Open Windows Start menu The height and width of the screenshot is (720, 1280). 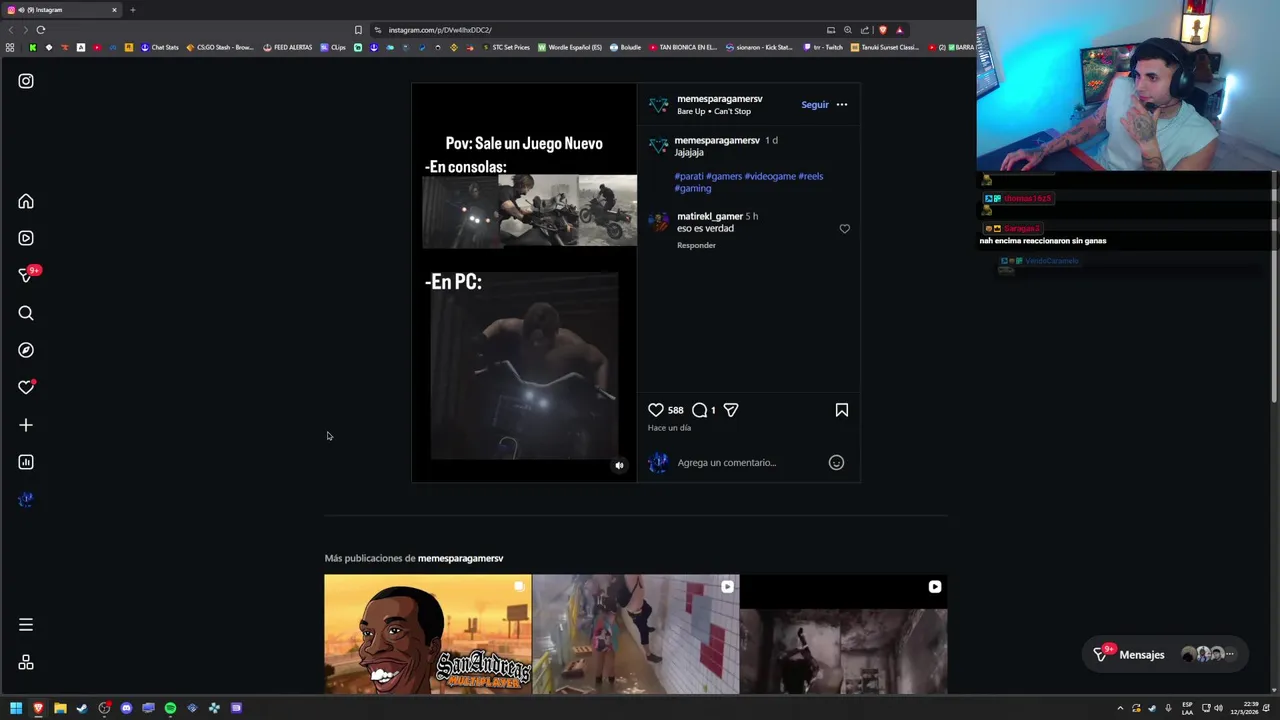coord(16,708)
